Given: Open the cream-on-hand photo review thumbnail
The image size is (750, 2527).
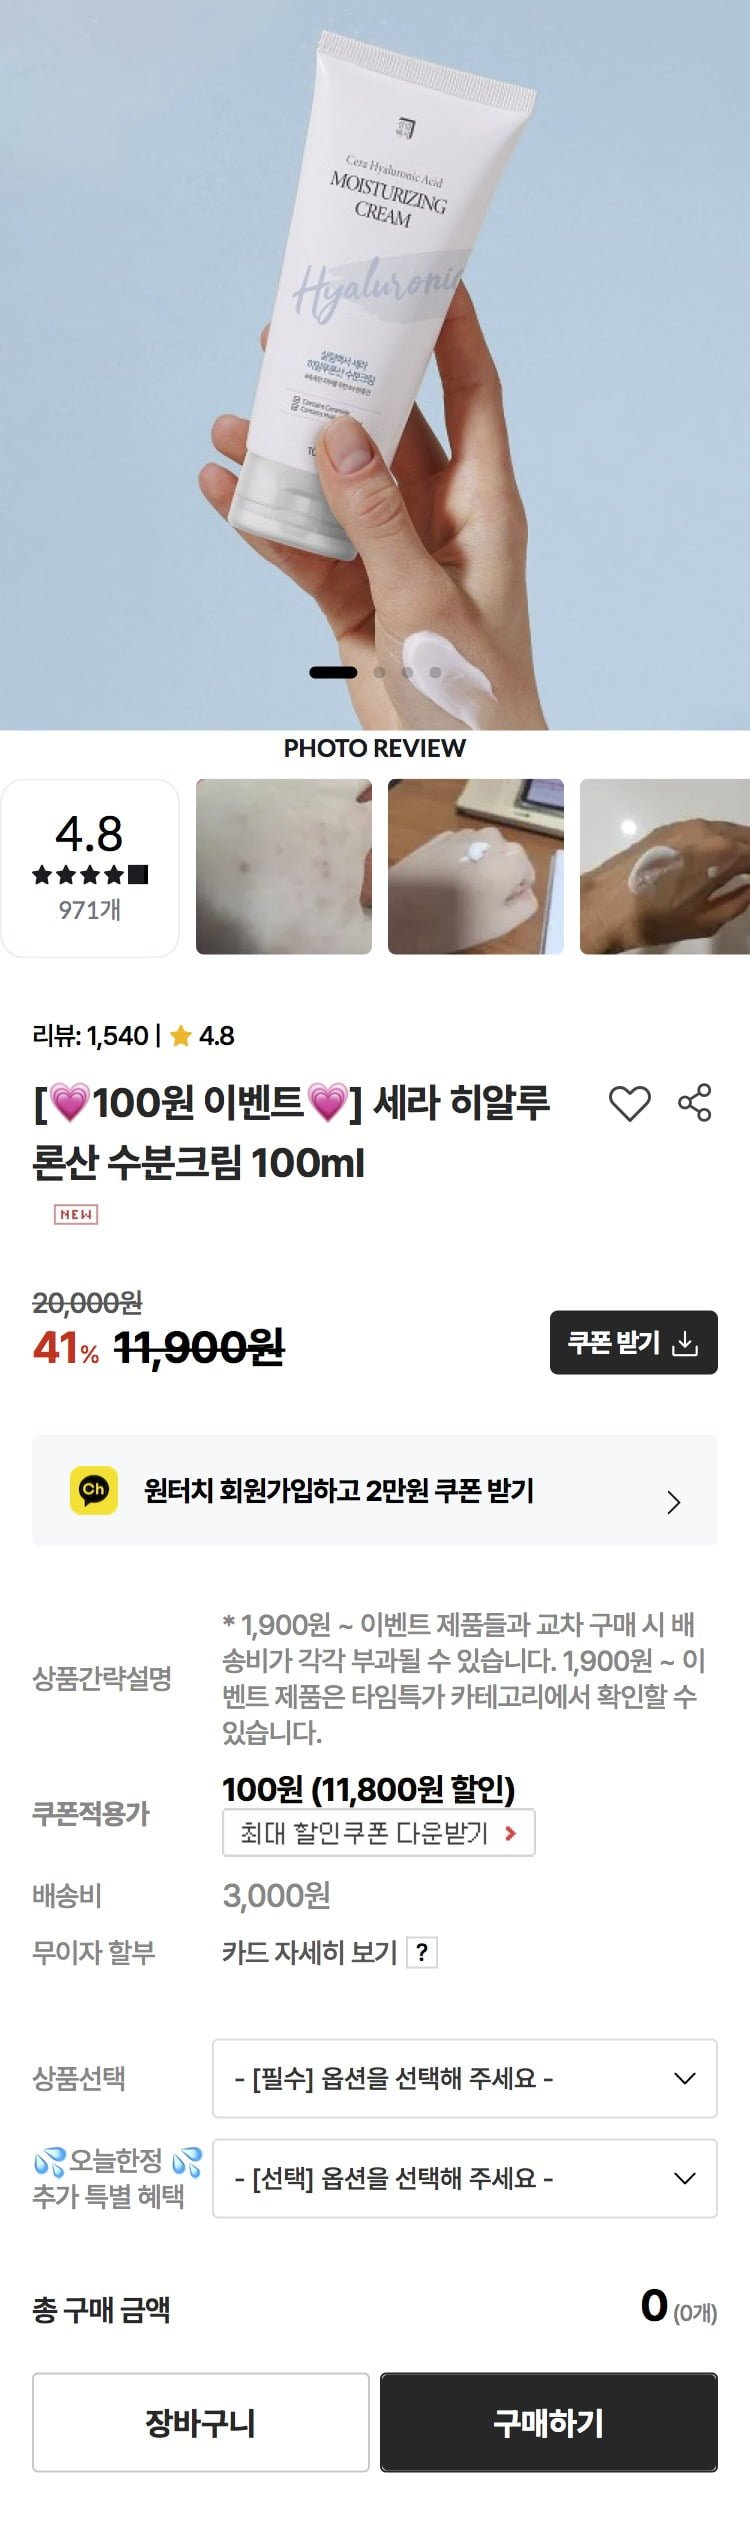Looking at the screenshot, I should [476, 866].
